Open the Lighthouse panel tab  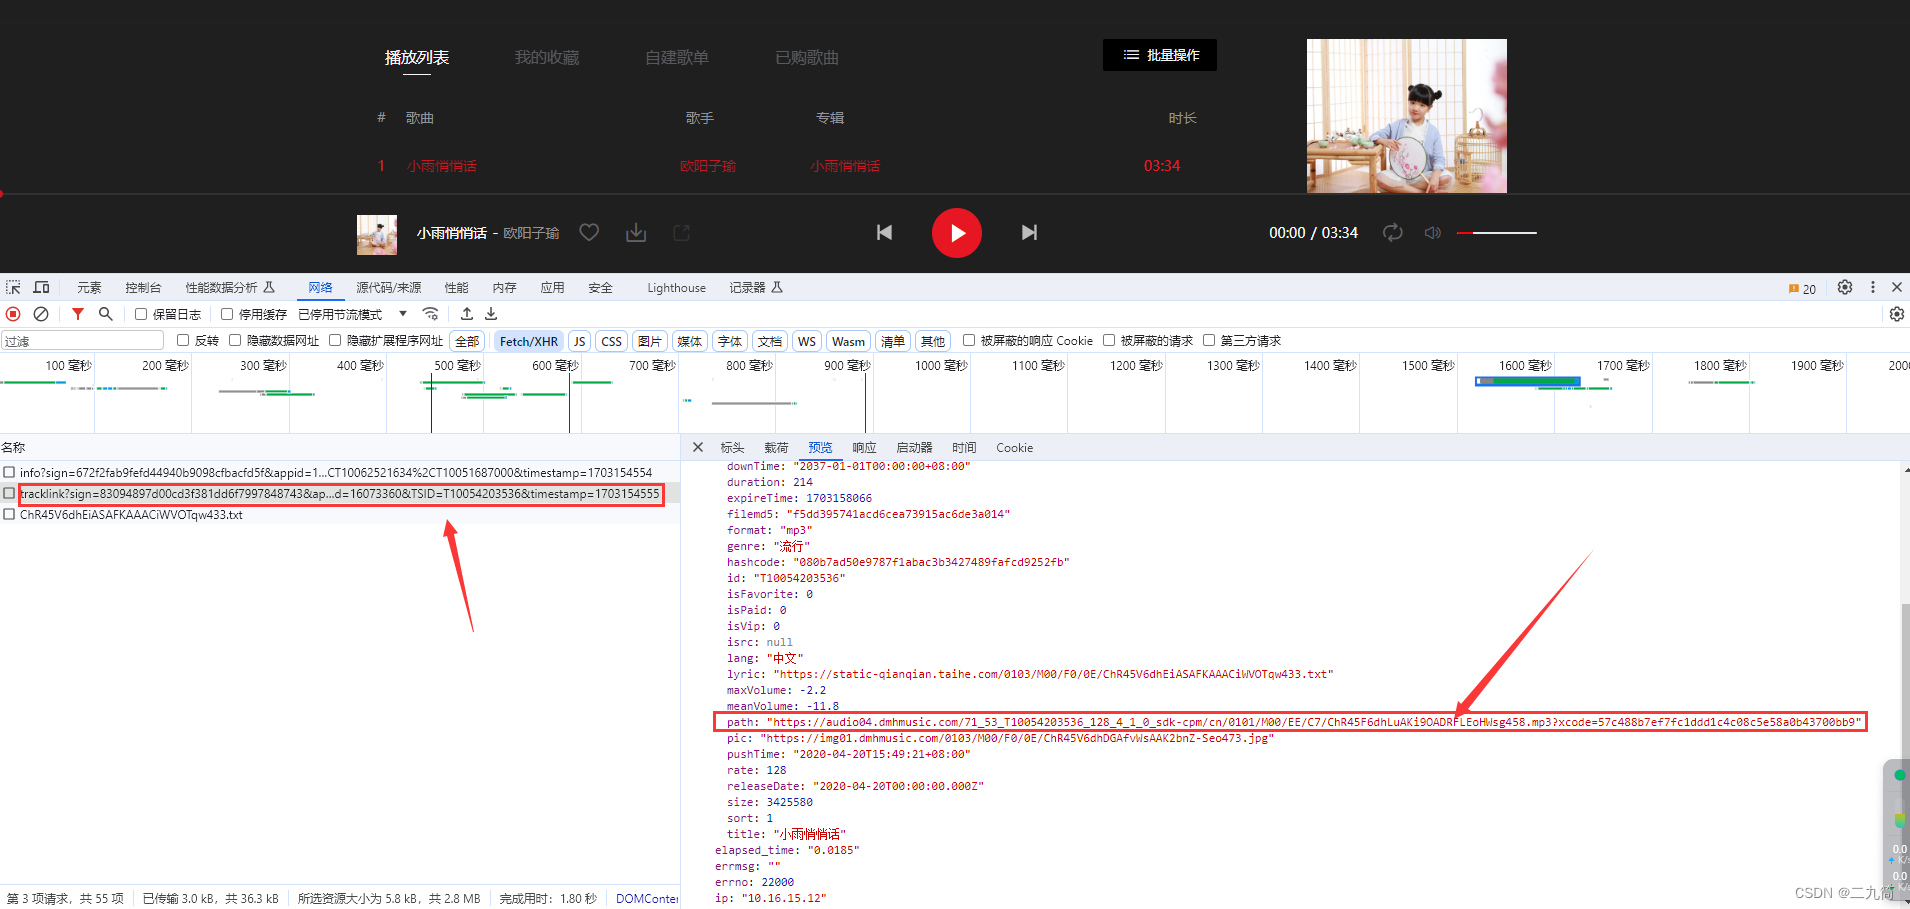point(676,288)
